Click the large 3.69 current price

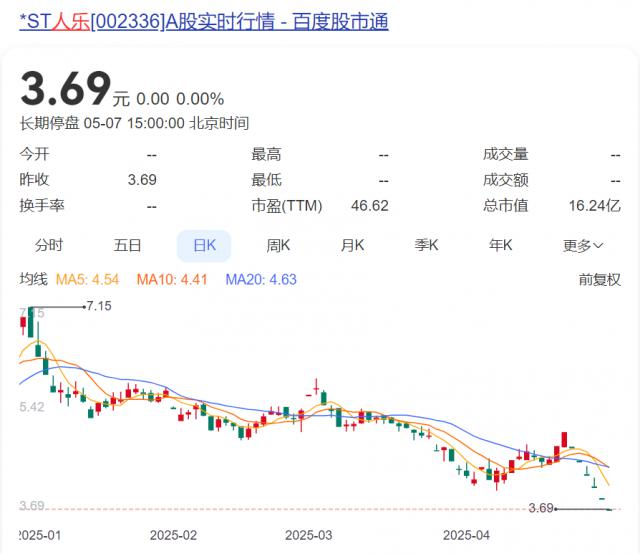pos(66,89)
